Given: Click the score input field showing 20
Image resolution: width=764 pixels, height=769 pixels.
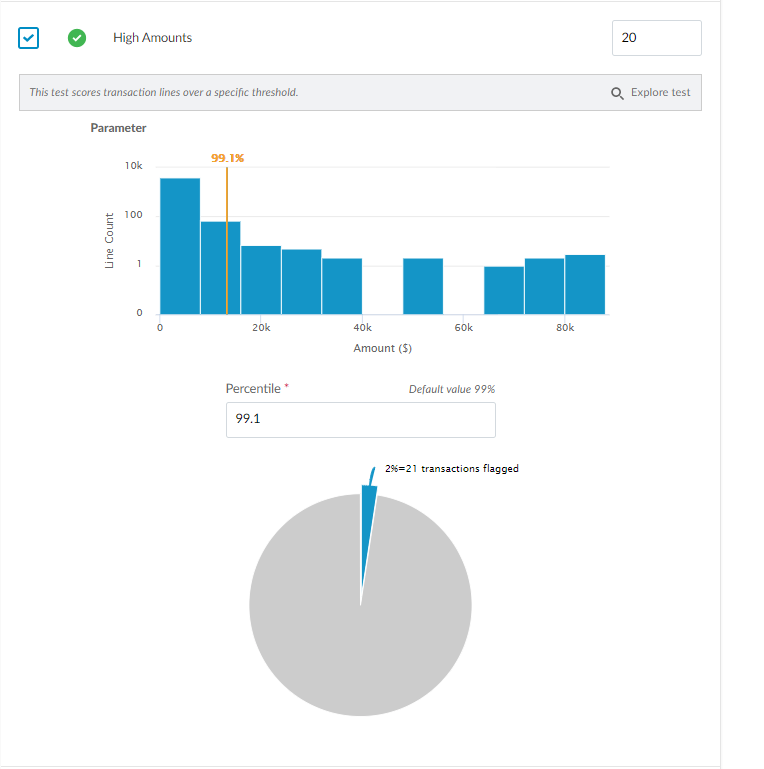Looking at the screenshot, I should coord(656,38).
